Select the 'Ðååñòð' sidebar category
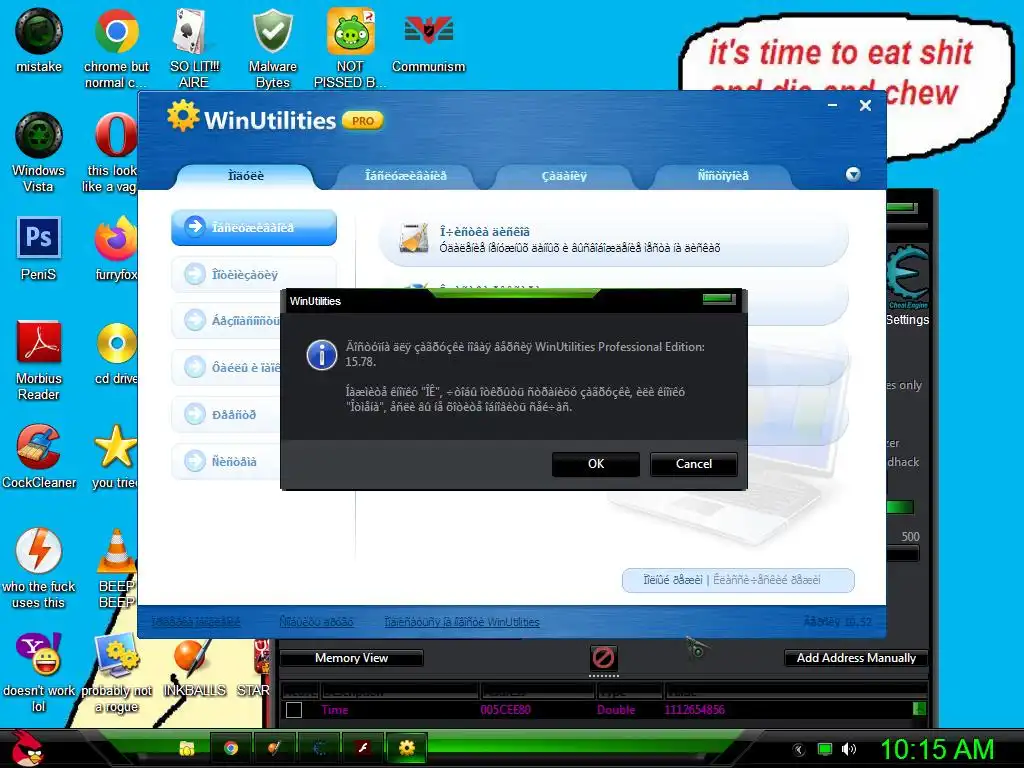The image size is (1024, 768). (225, 414)
